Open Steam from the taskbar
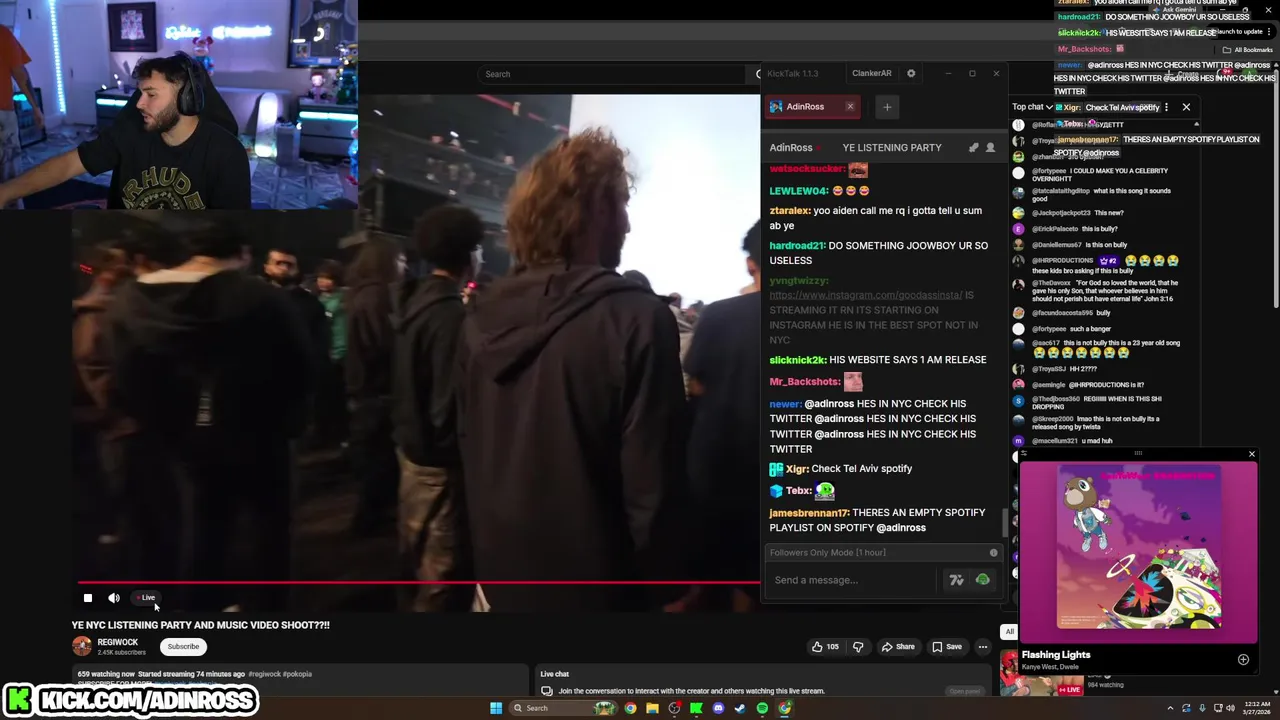Image resolution: width=1280 pixels, height=720 pixels. 740,708
